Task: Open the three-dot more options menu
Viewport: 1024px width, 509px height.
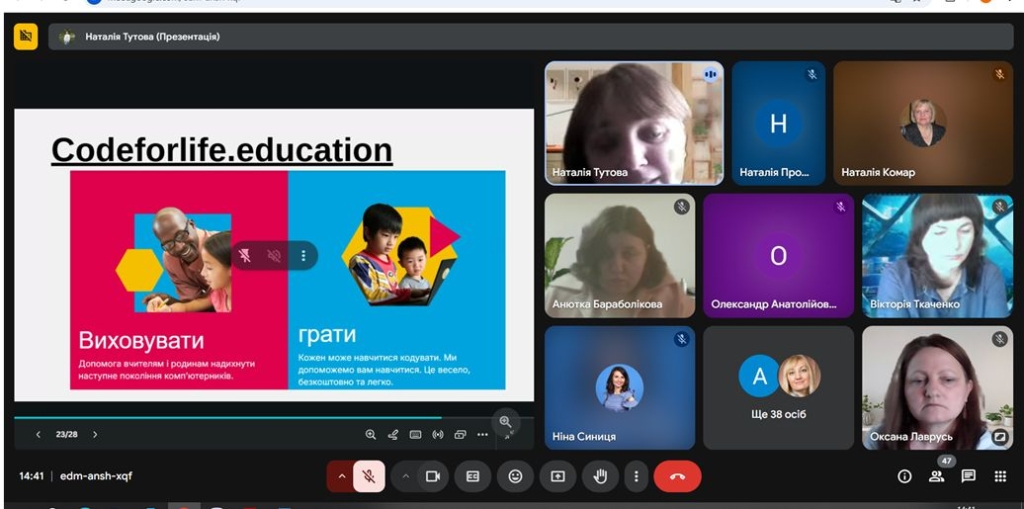Action: click(x=636, y=476)
